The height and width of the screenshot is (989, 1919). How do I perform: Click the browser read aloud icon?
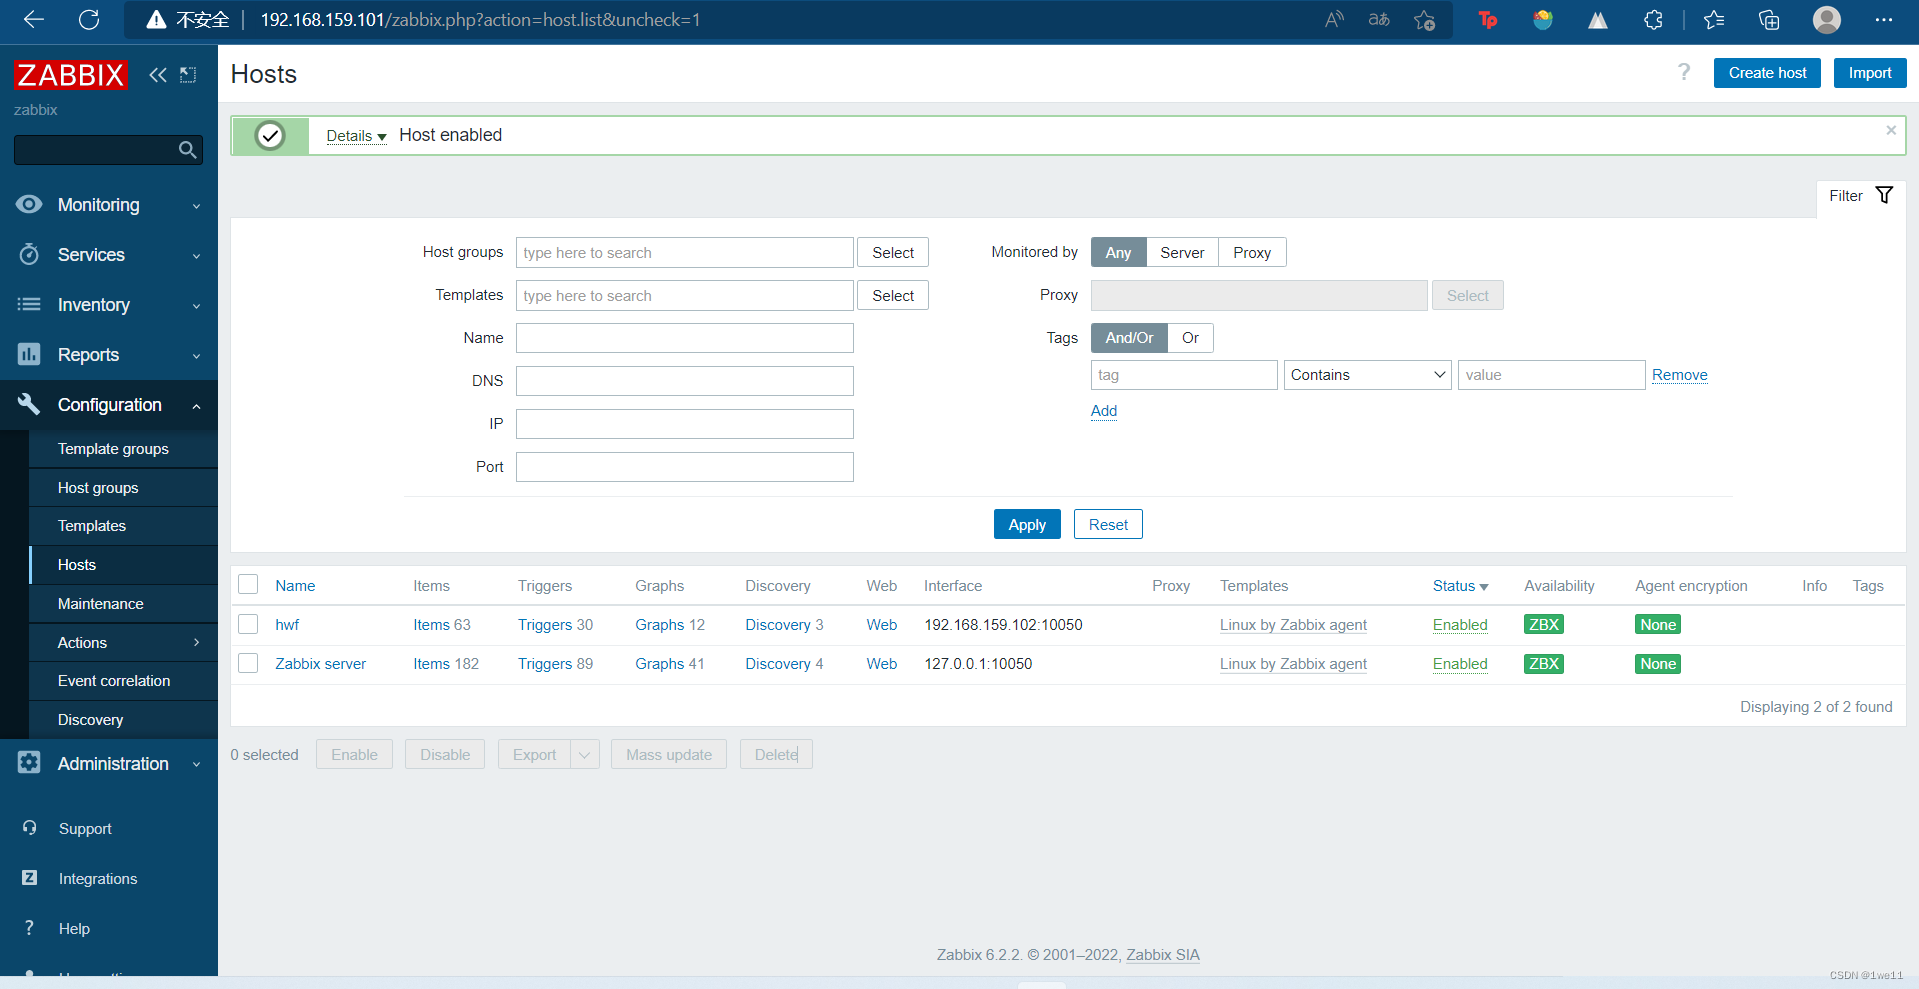tap(1334, 20)
